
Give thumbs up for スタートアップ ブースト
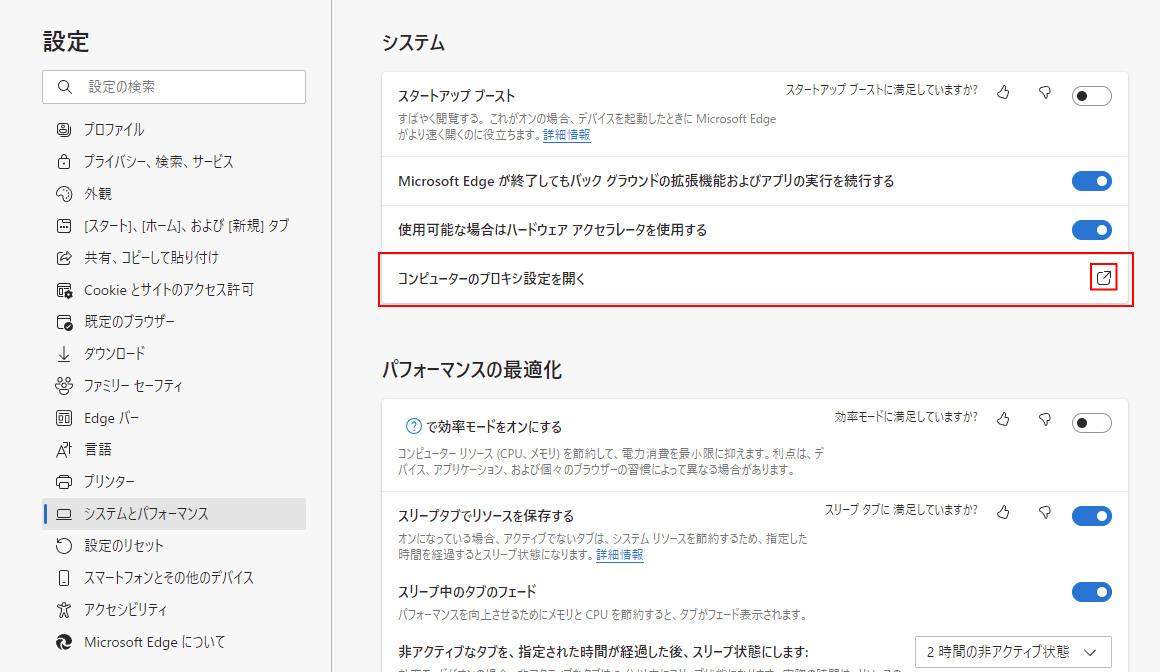click(x=1003, y=92)
